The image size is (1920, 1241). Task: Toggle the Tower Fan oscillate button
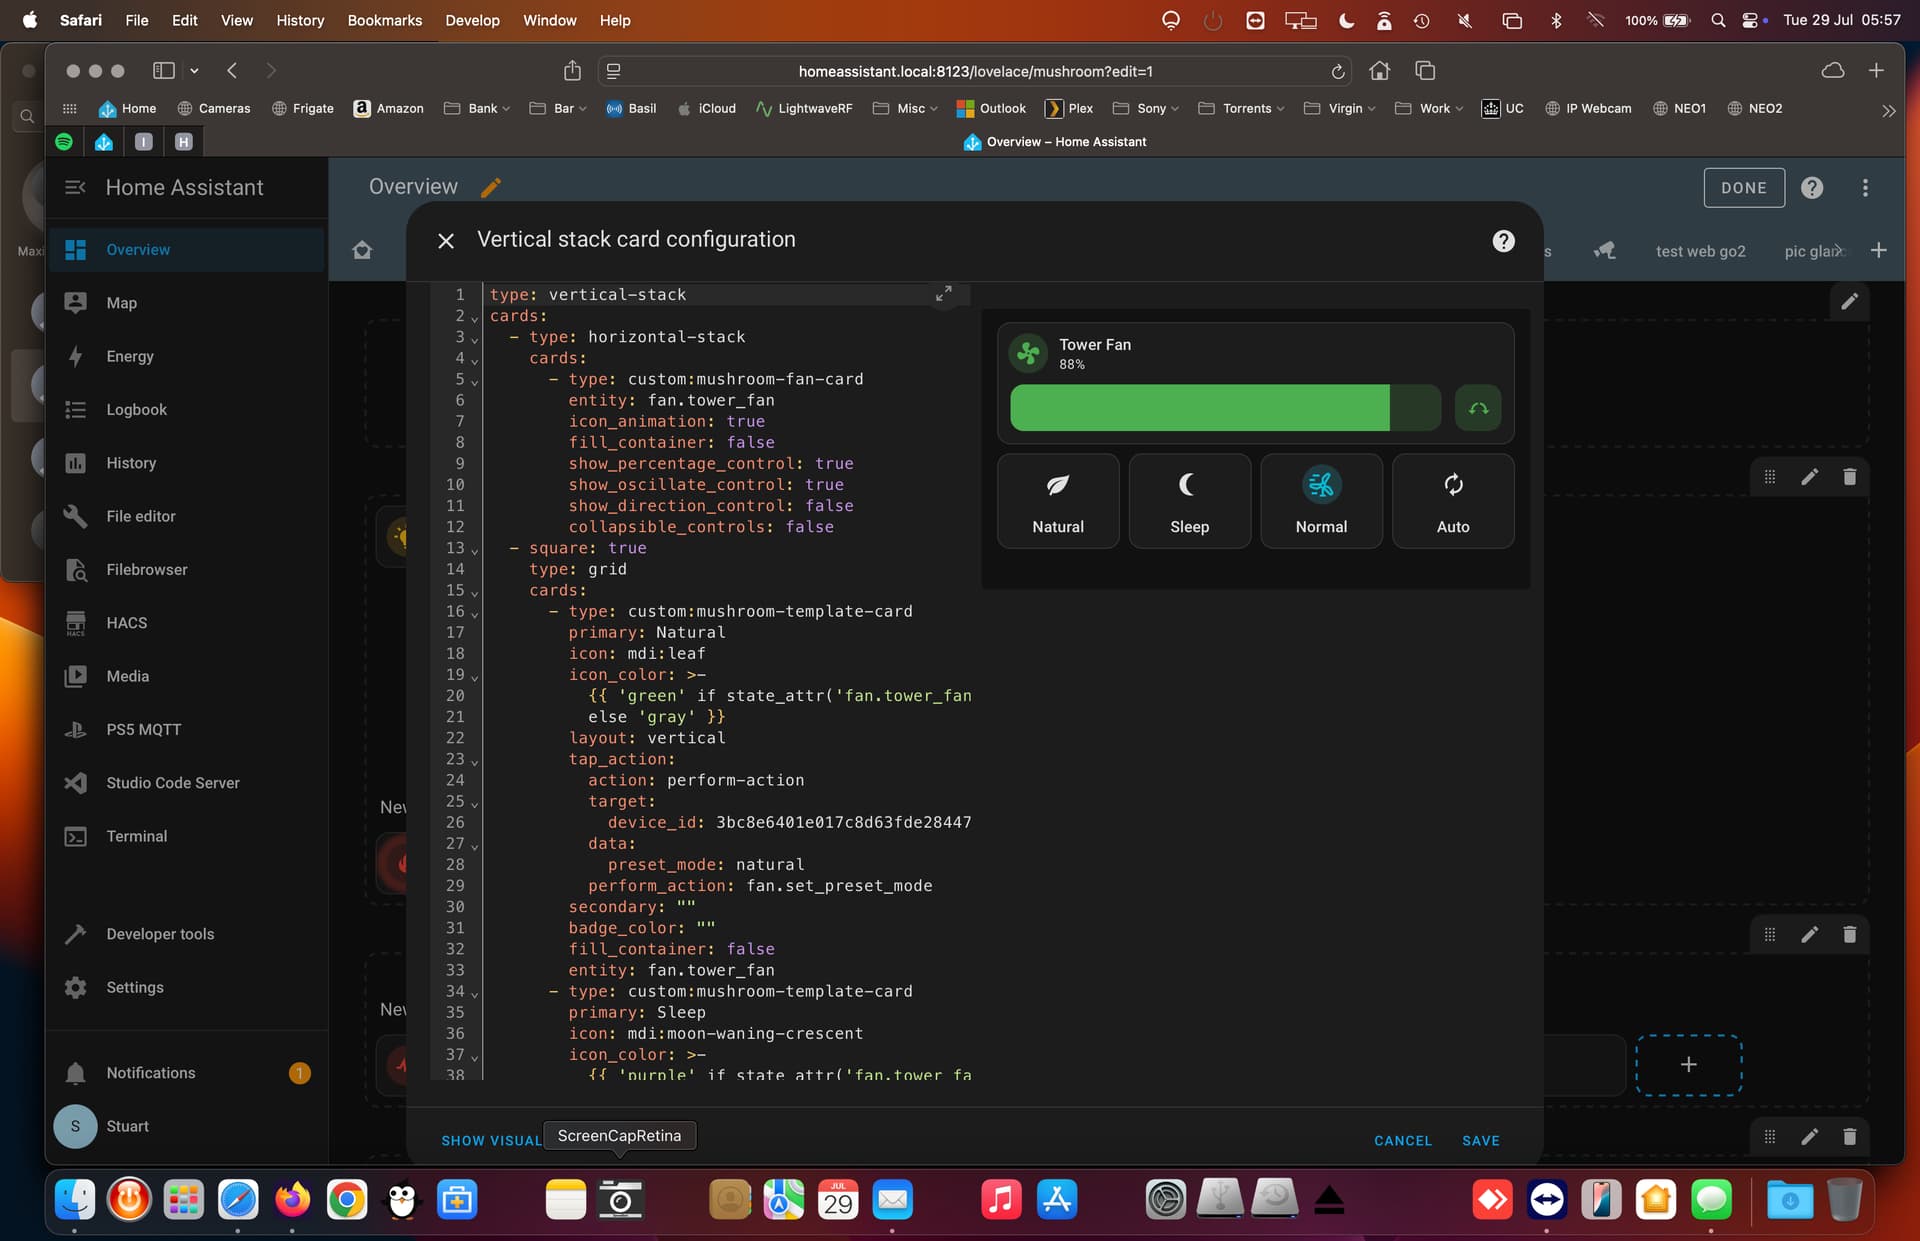pos(1478,408)
